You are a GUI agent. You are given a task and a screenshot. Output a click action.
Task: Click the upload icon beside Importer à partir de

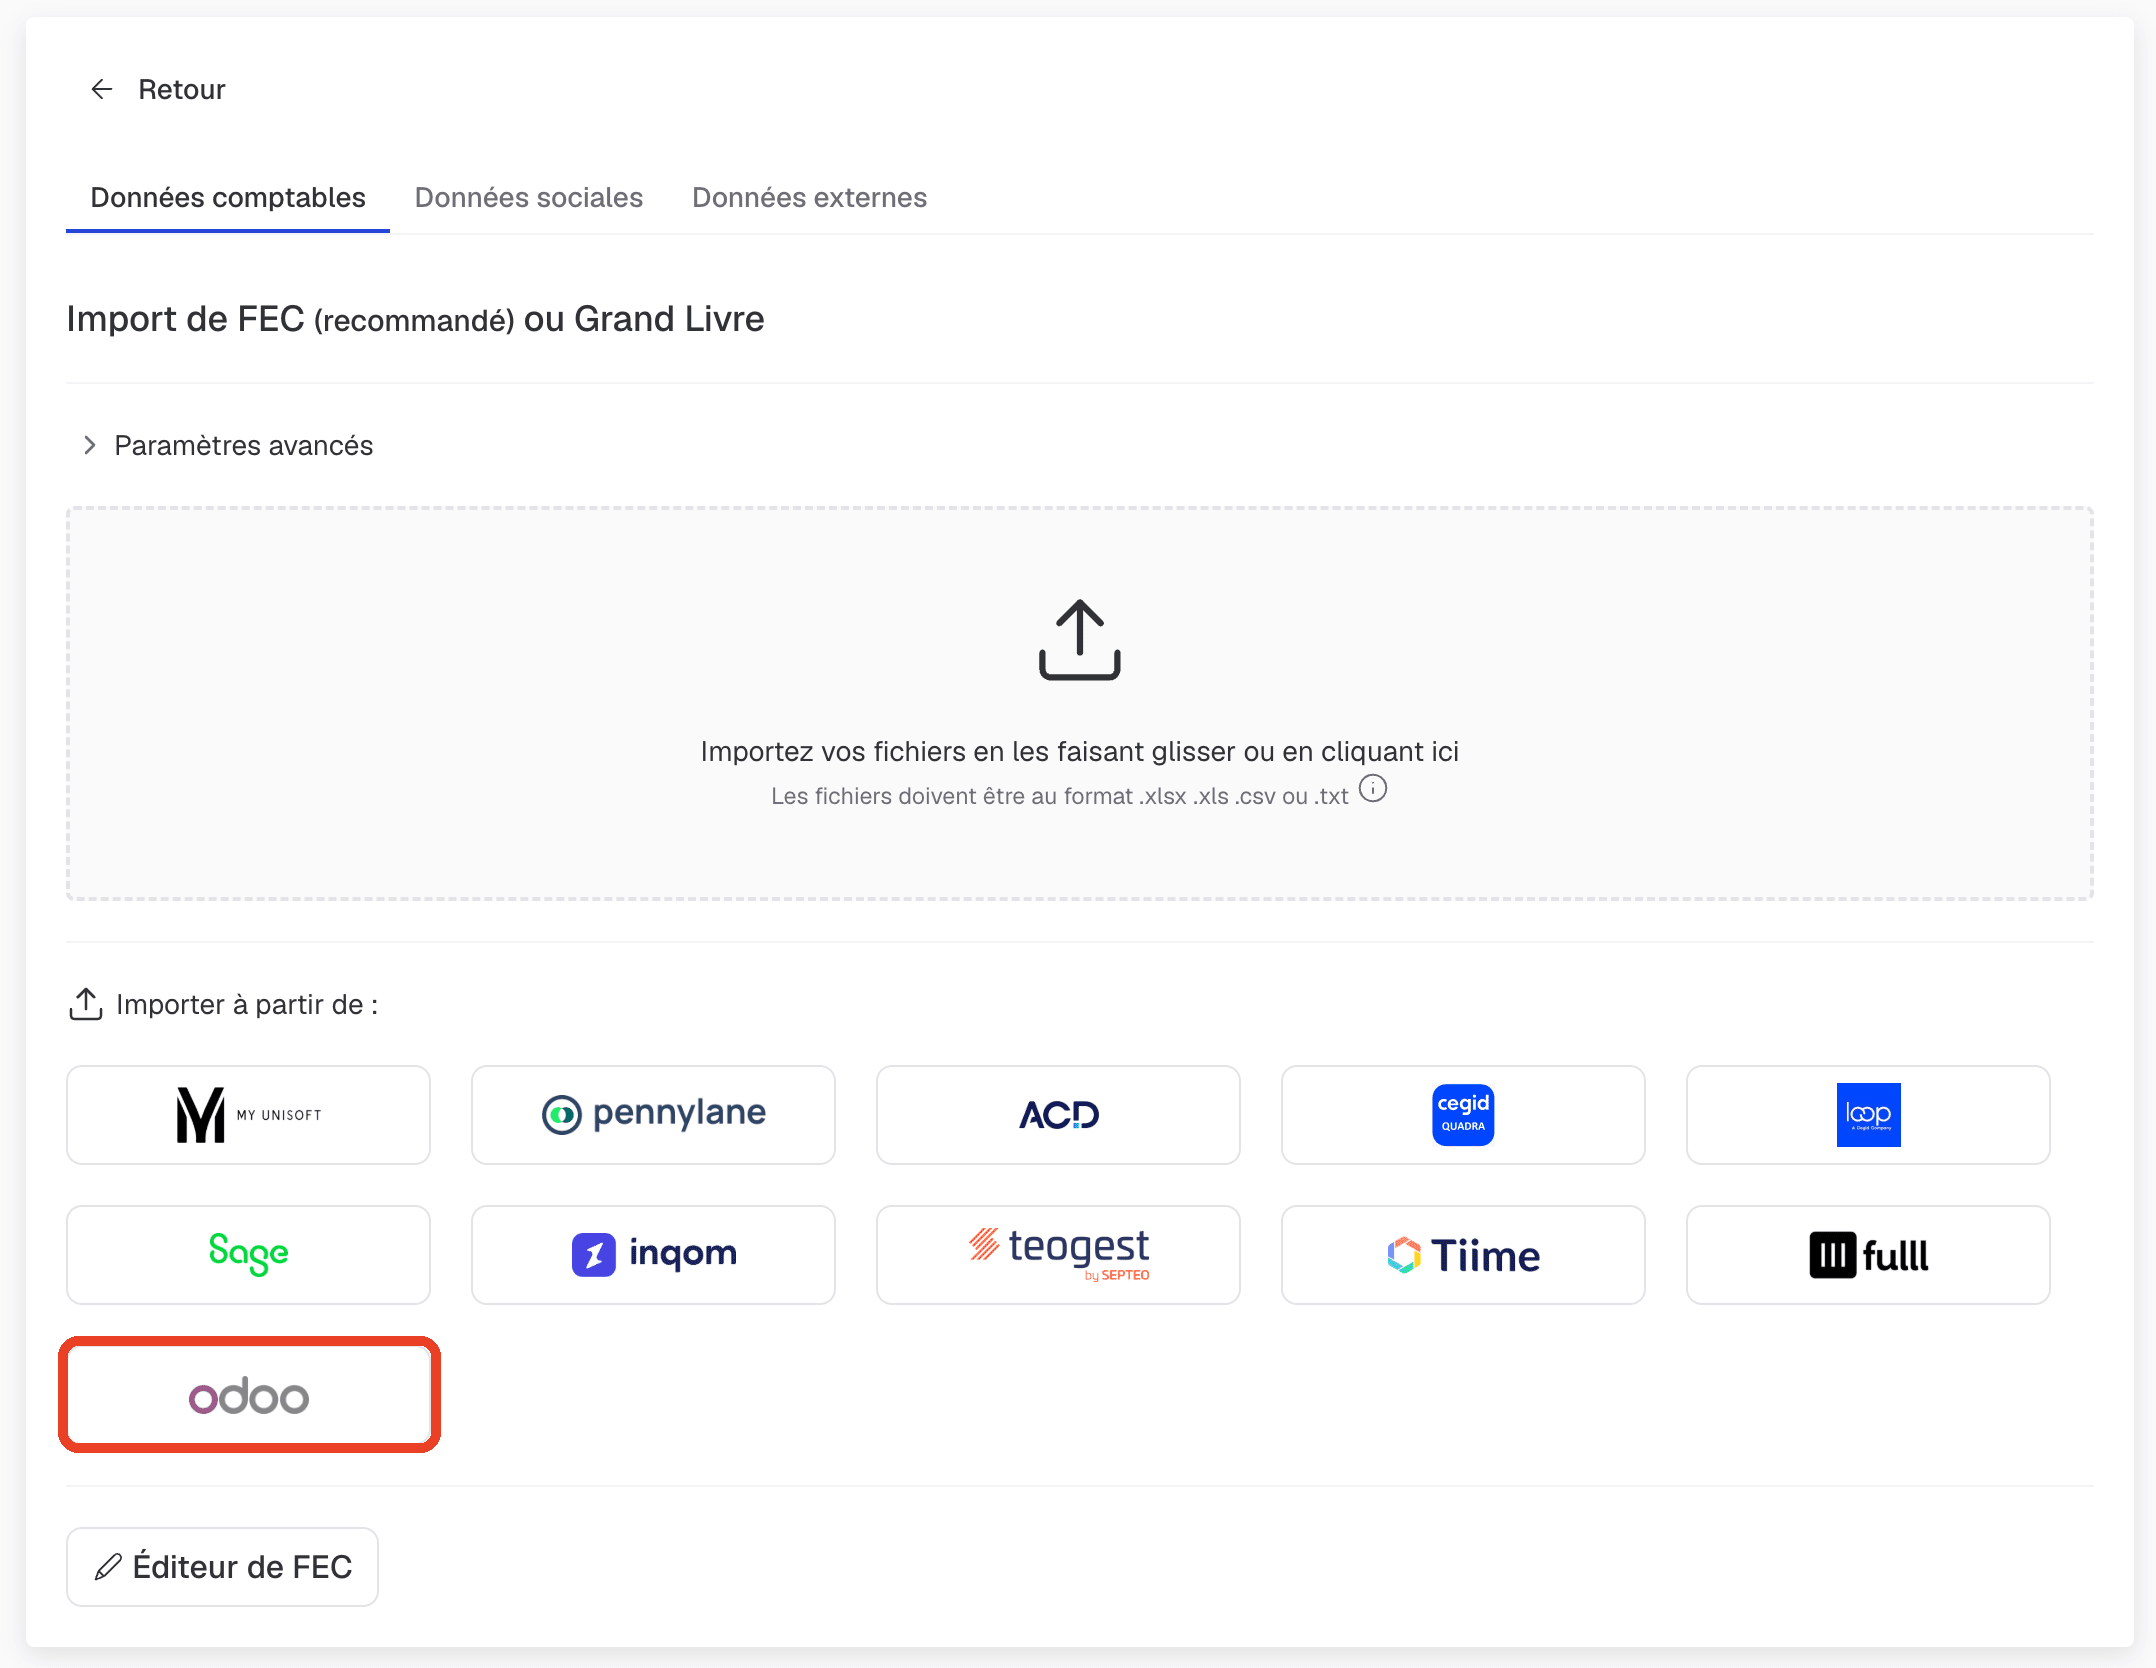(x=86, y=1004)
